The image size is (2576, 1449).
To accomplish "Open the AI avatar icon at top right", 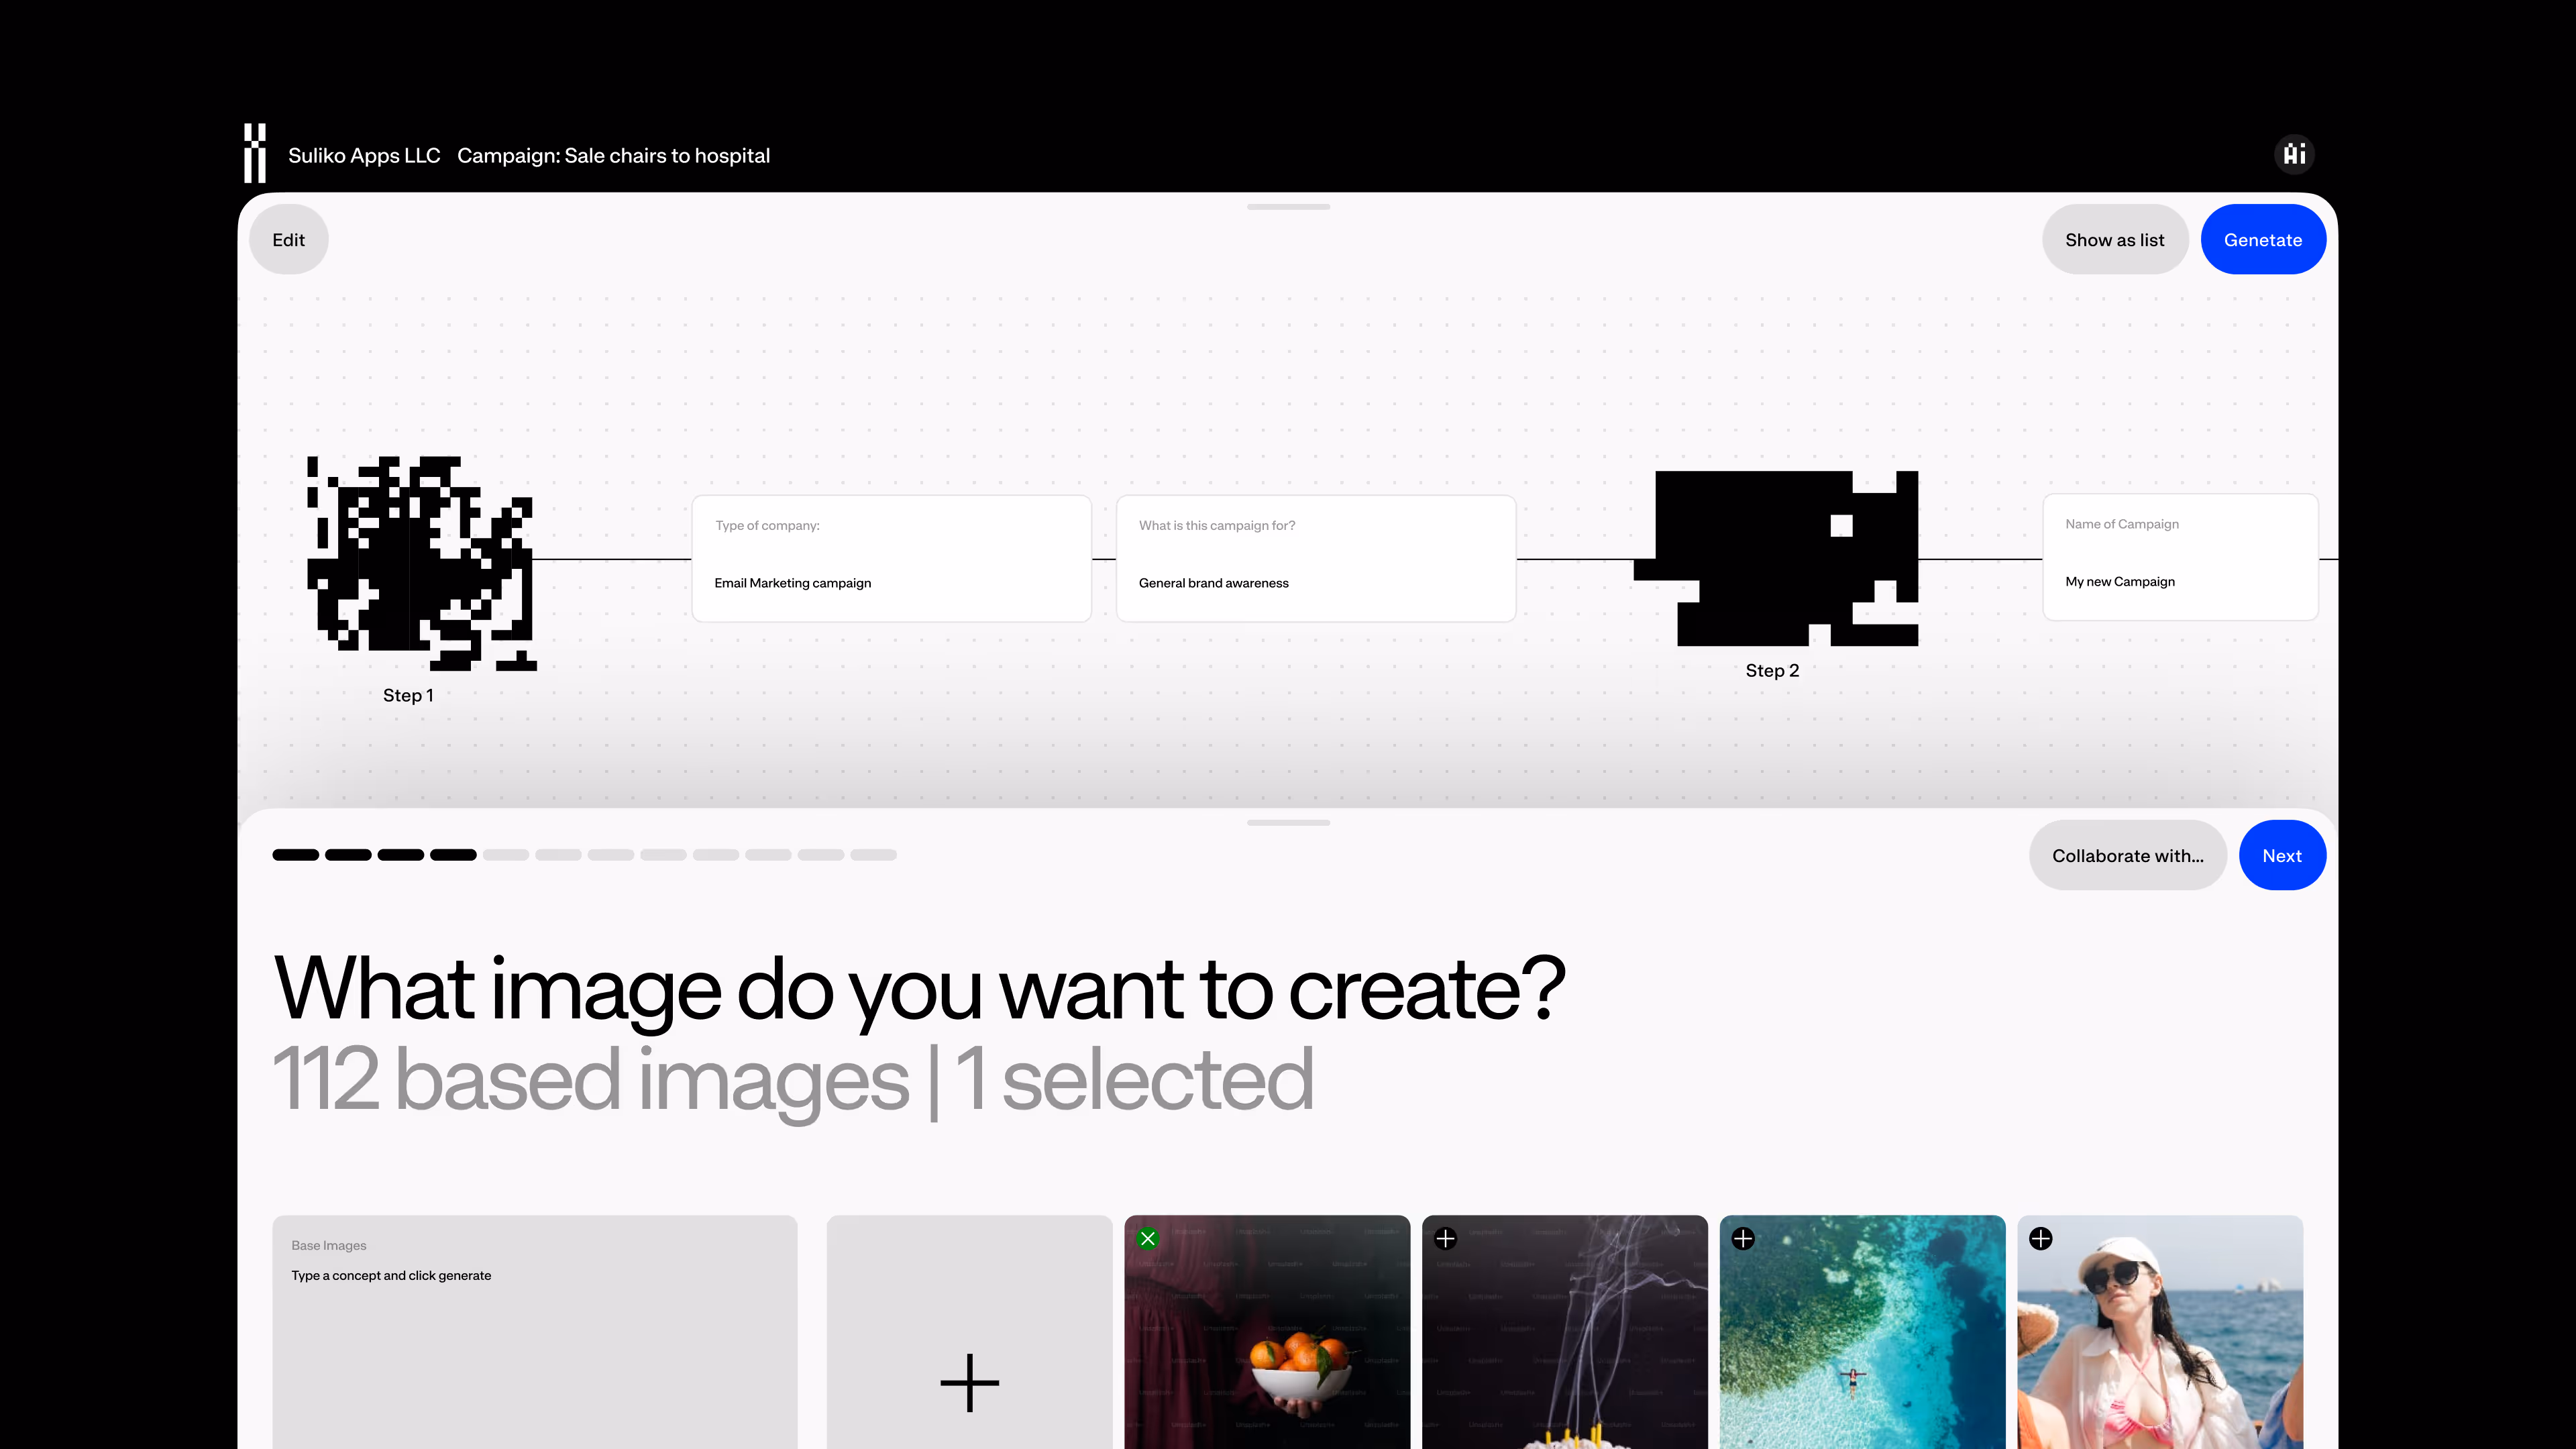I will pos(2294,154).
